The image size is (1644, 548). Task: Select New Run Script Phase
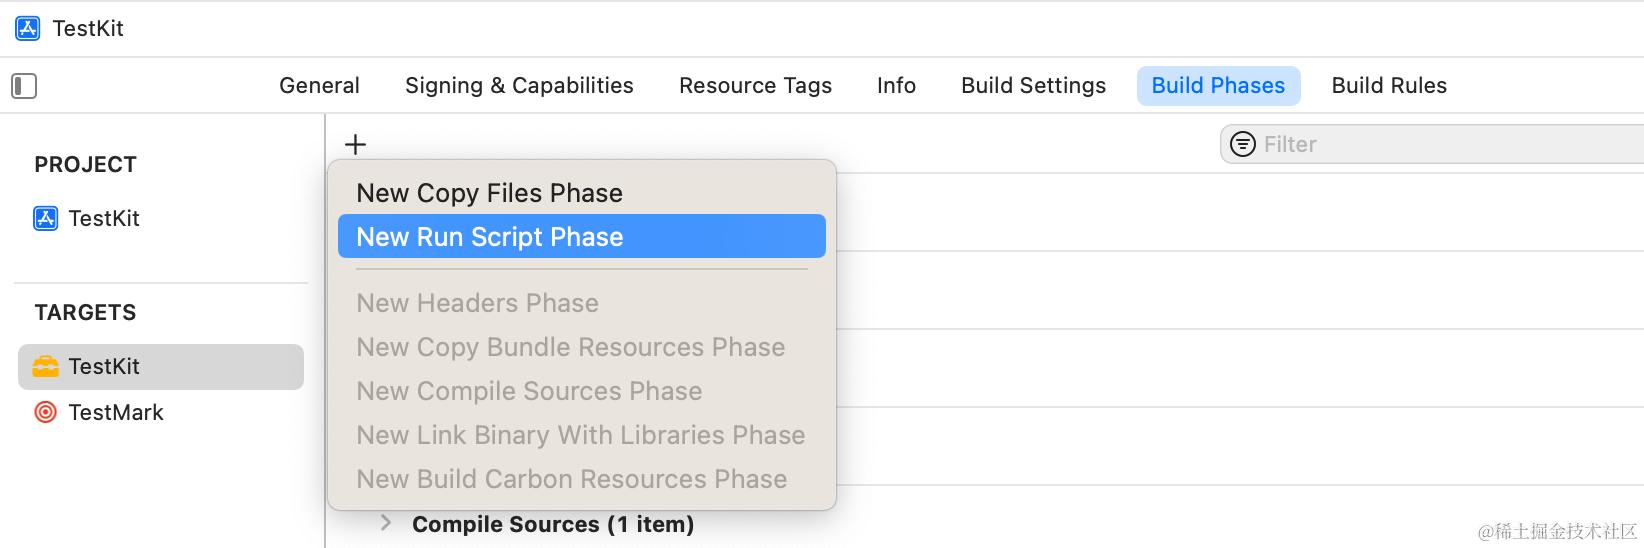pyautogui.click(x=489, y=237)
